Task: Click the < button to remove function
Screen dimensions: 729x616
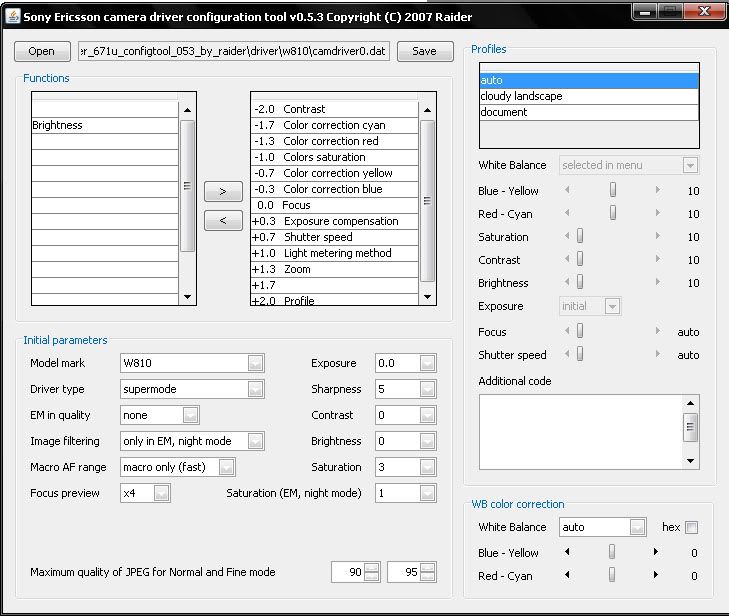Action: (223, 220)
